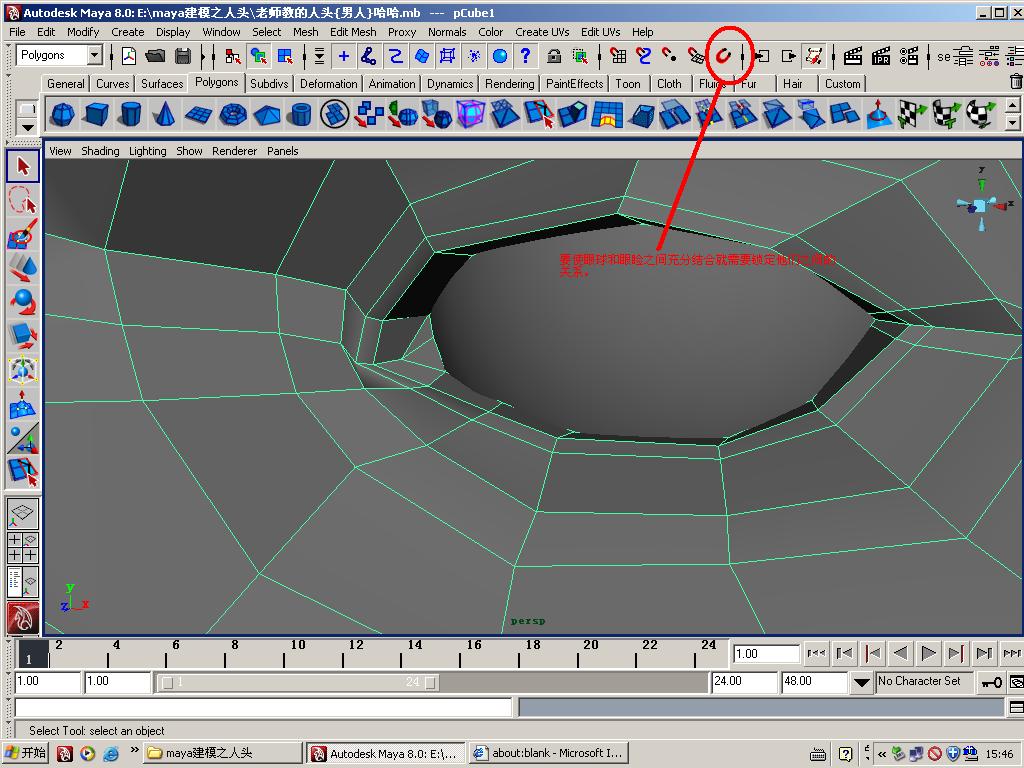The width and height of the screenshot is (1024, 768).
Task: Toggle the Auto Keyframe key button
Action: point(992,682)
